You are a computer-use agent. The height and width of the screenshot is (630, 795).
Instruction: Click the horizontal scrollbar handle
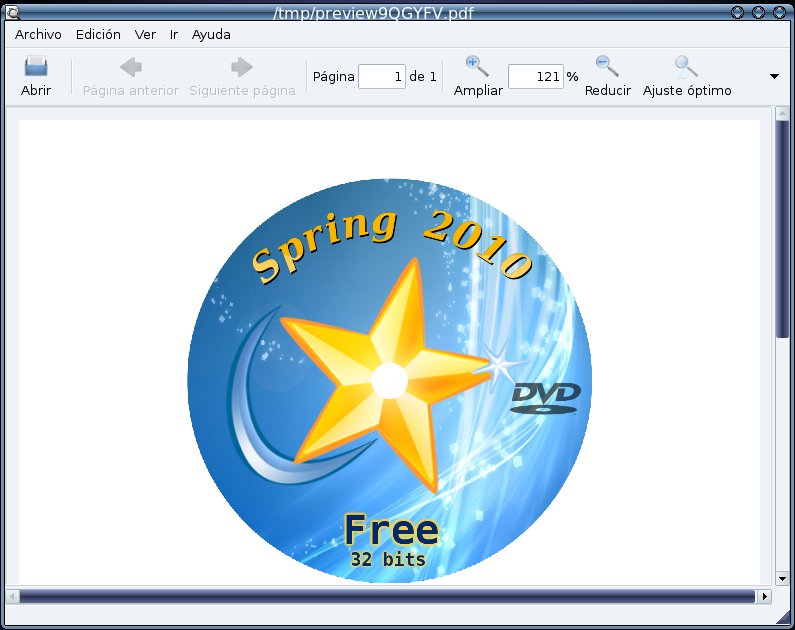click(x=388, y=596)
